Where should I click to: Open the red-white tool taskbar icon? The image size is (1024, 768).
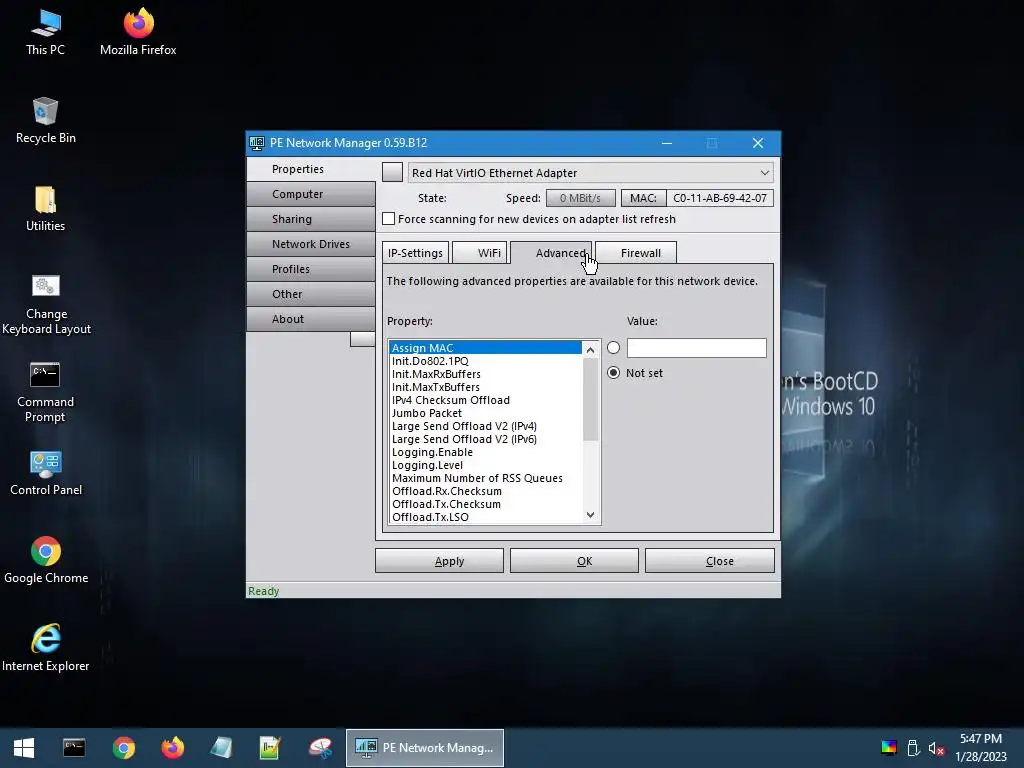(320, 748)
